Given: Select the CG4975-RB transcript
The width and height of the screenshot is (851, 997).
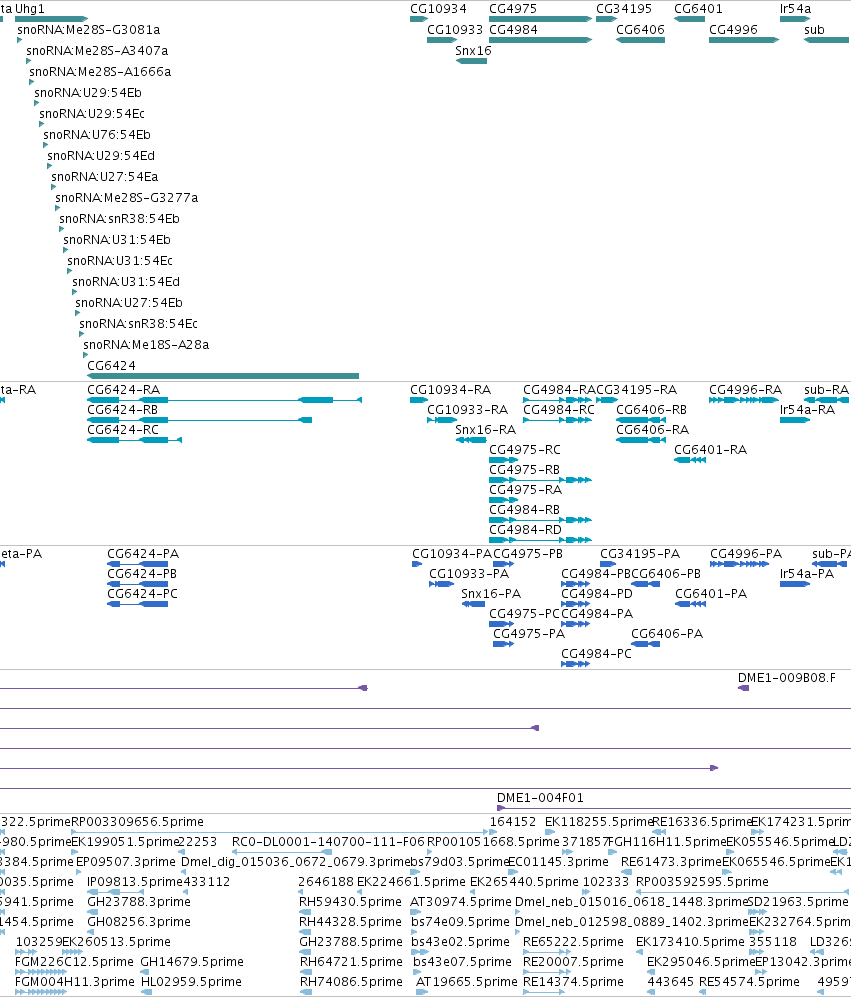Looking at the screenshot, I should click(540, 480).
